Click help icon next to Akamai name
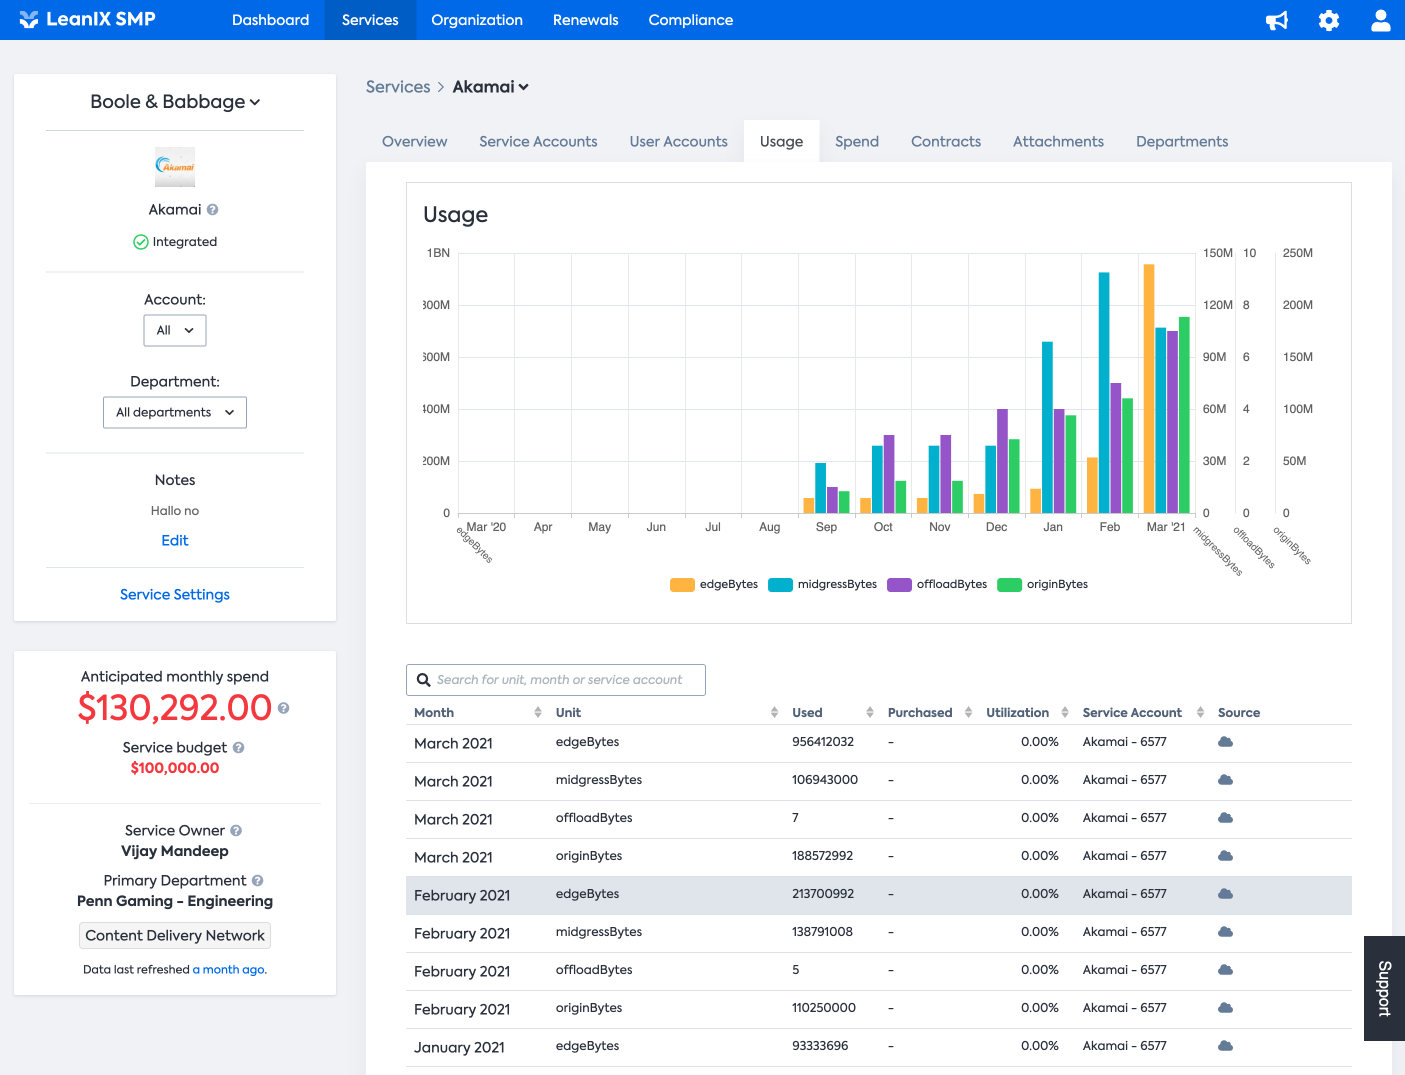 coord(212,210)
